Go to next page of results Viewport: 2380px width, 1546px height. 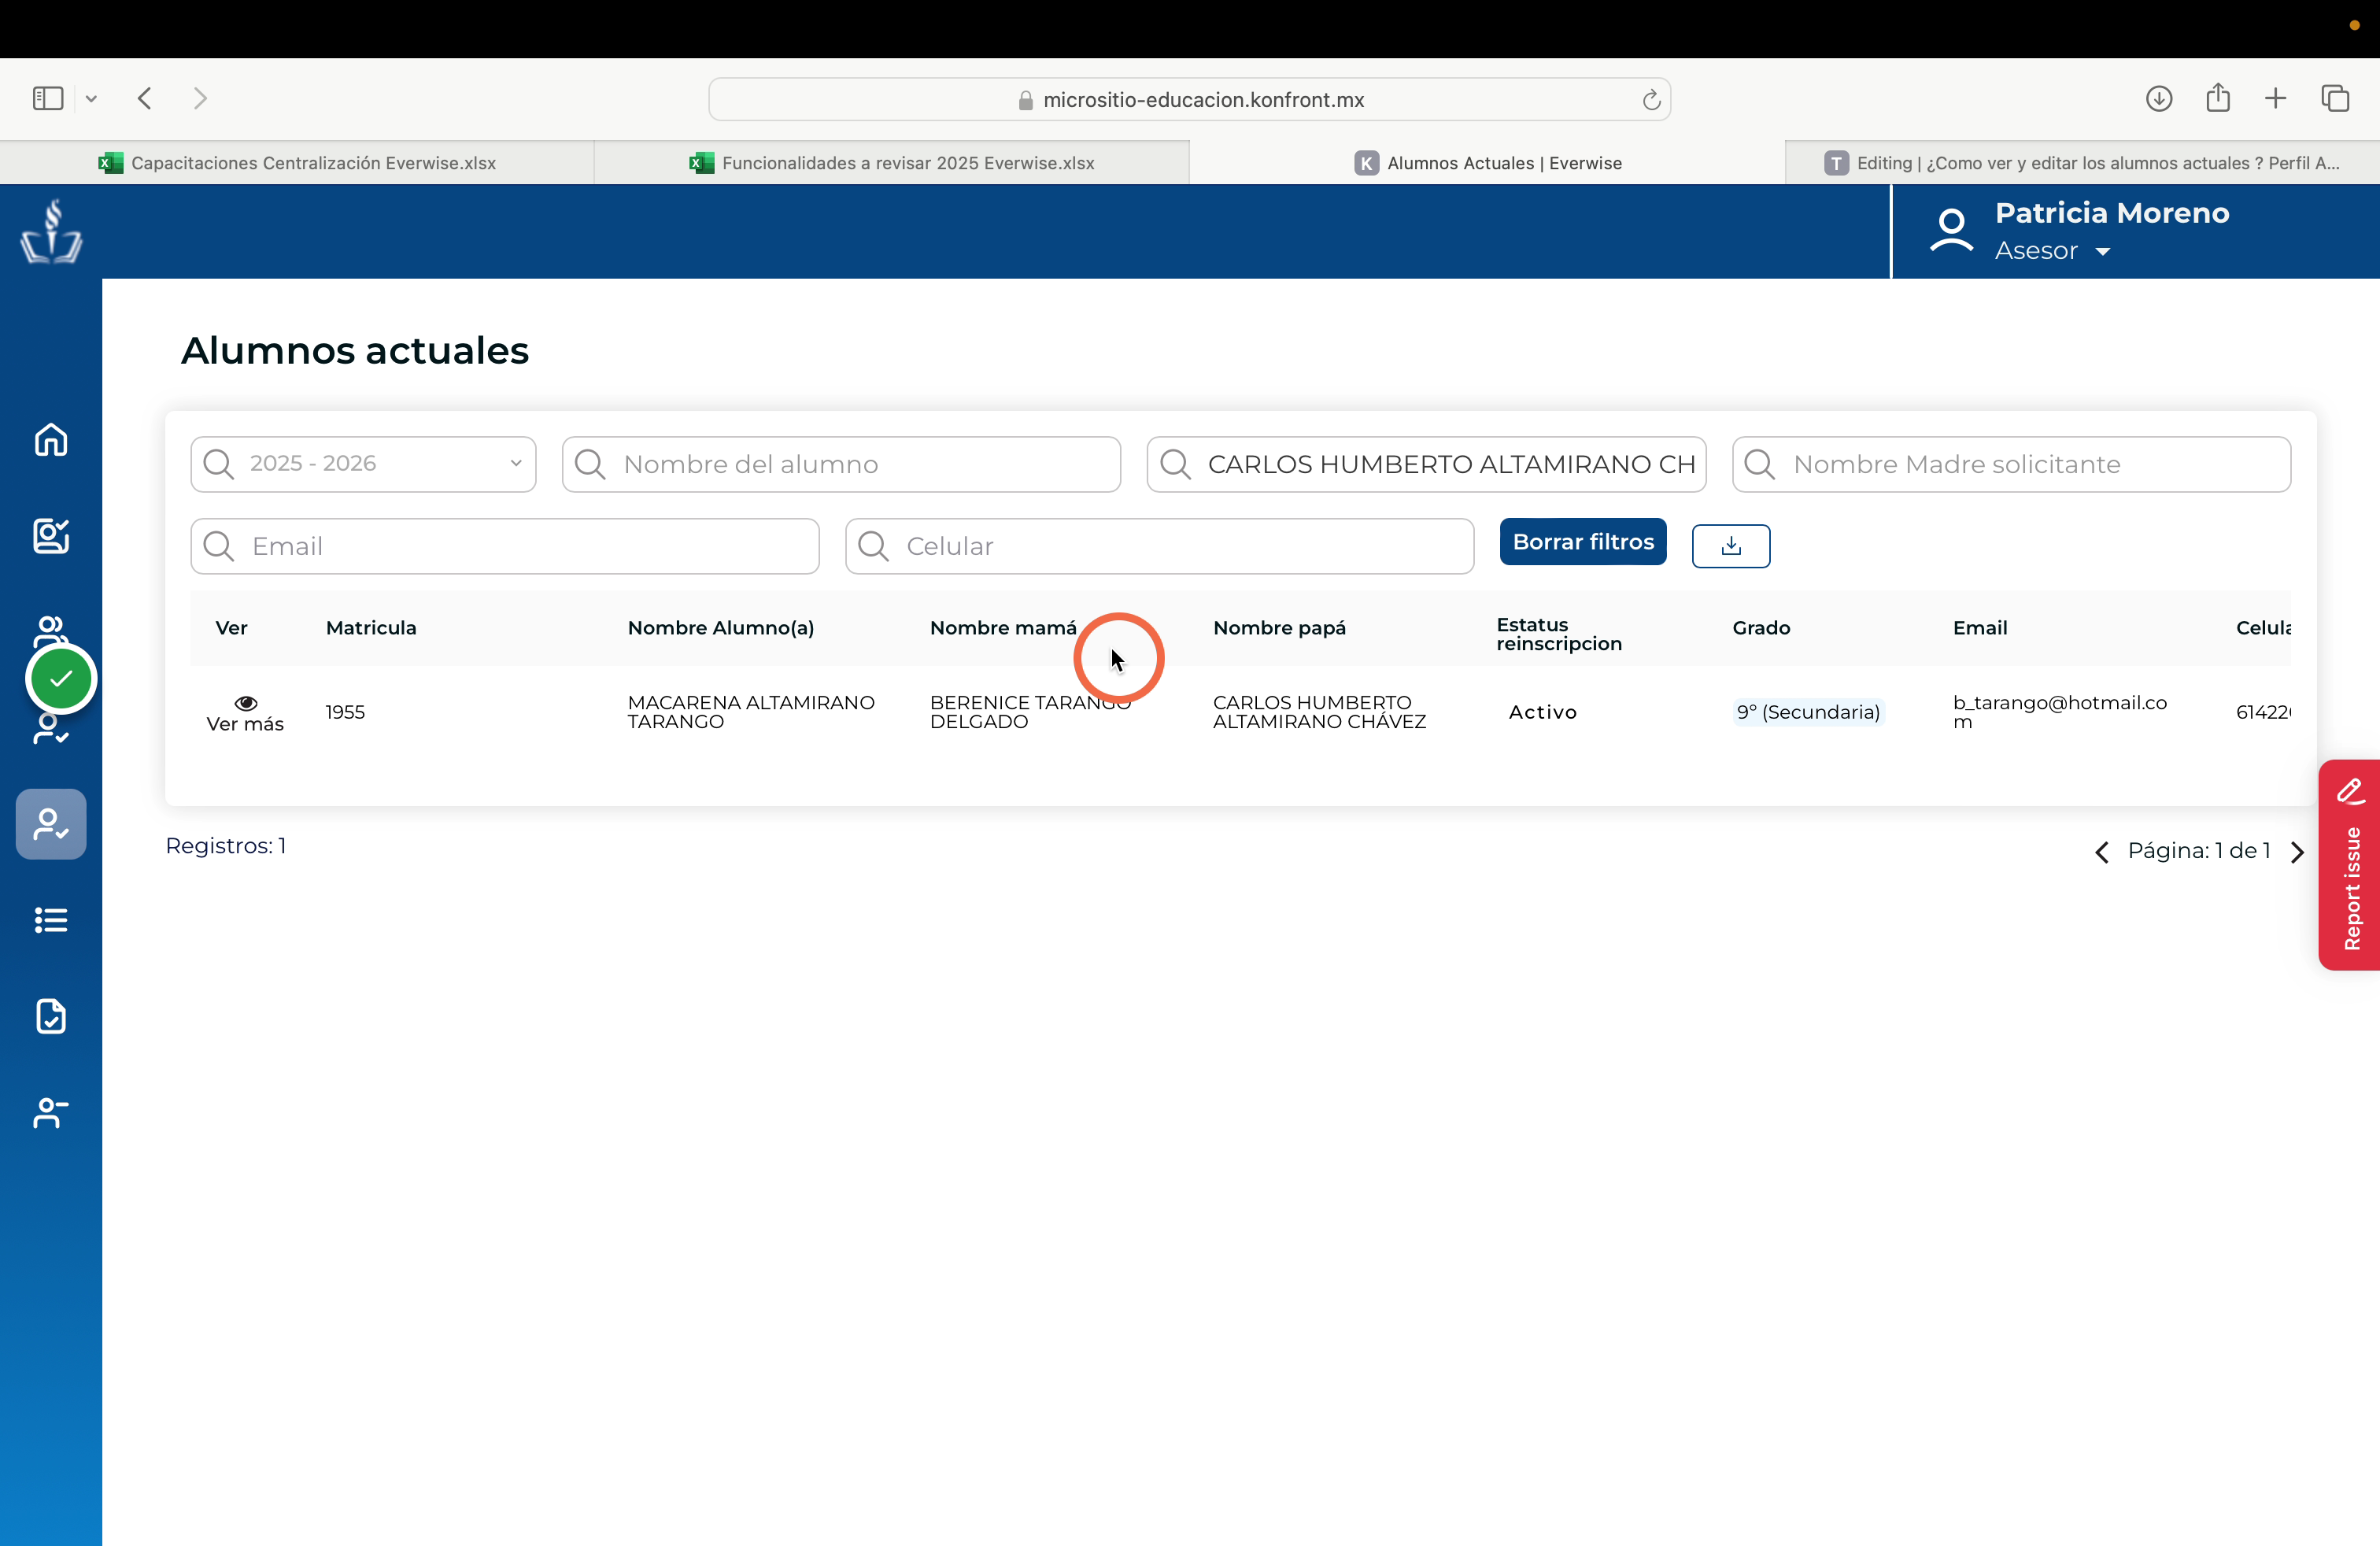2297,852
